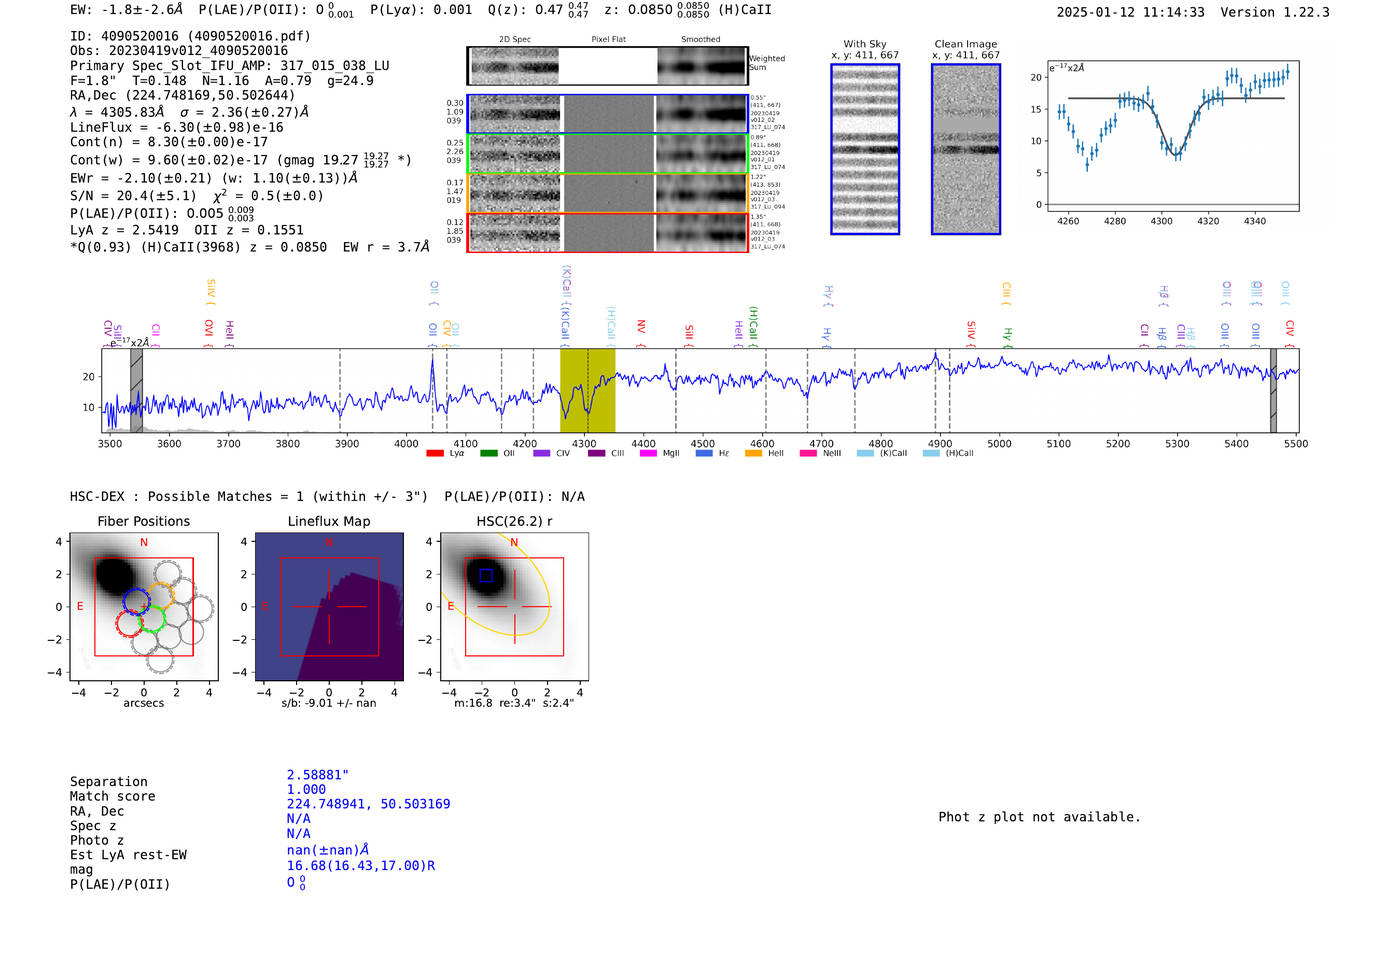This screenshot has height=953, width=1400.
Task: Click 'Phot z plot not available.' text
Action: coord(1039,817)
